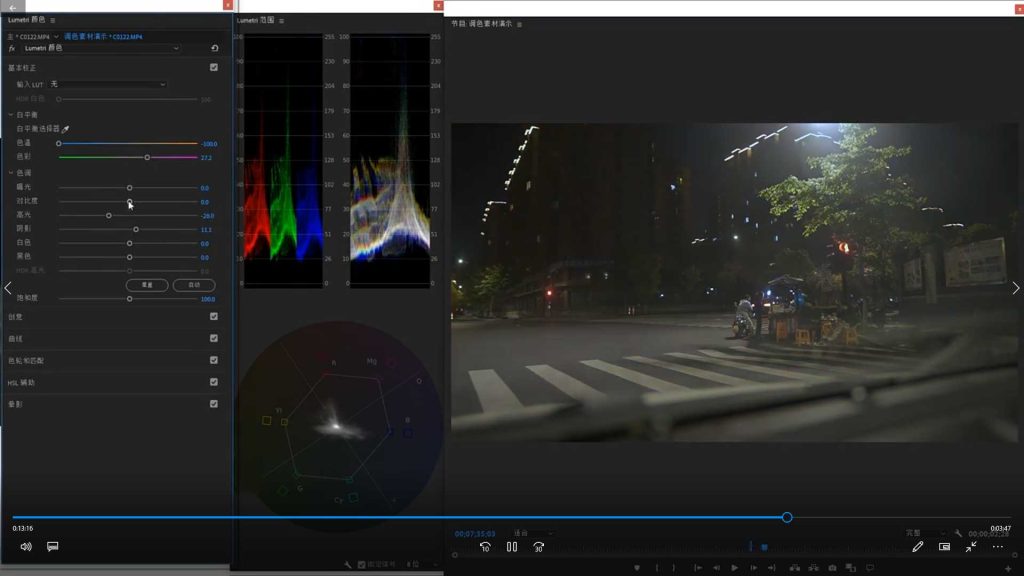Switch to mini player view
Image resolution: width=1024 pixels, height=576 pixels.
click(944, 547)
